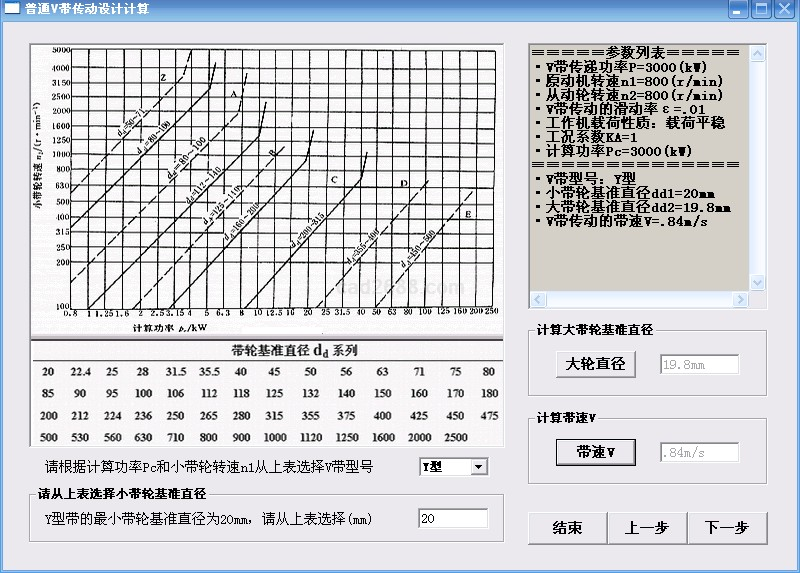Click the V-belt type selection chart
This screenshot has height=573, width=800.
(266, 185)
